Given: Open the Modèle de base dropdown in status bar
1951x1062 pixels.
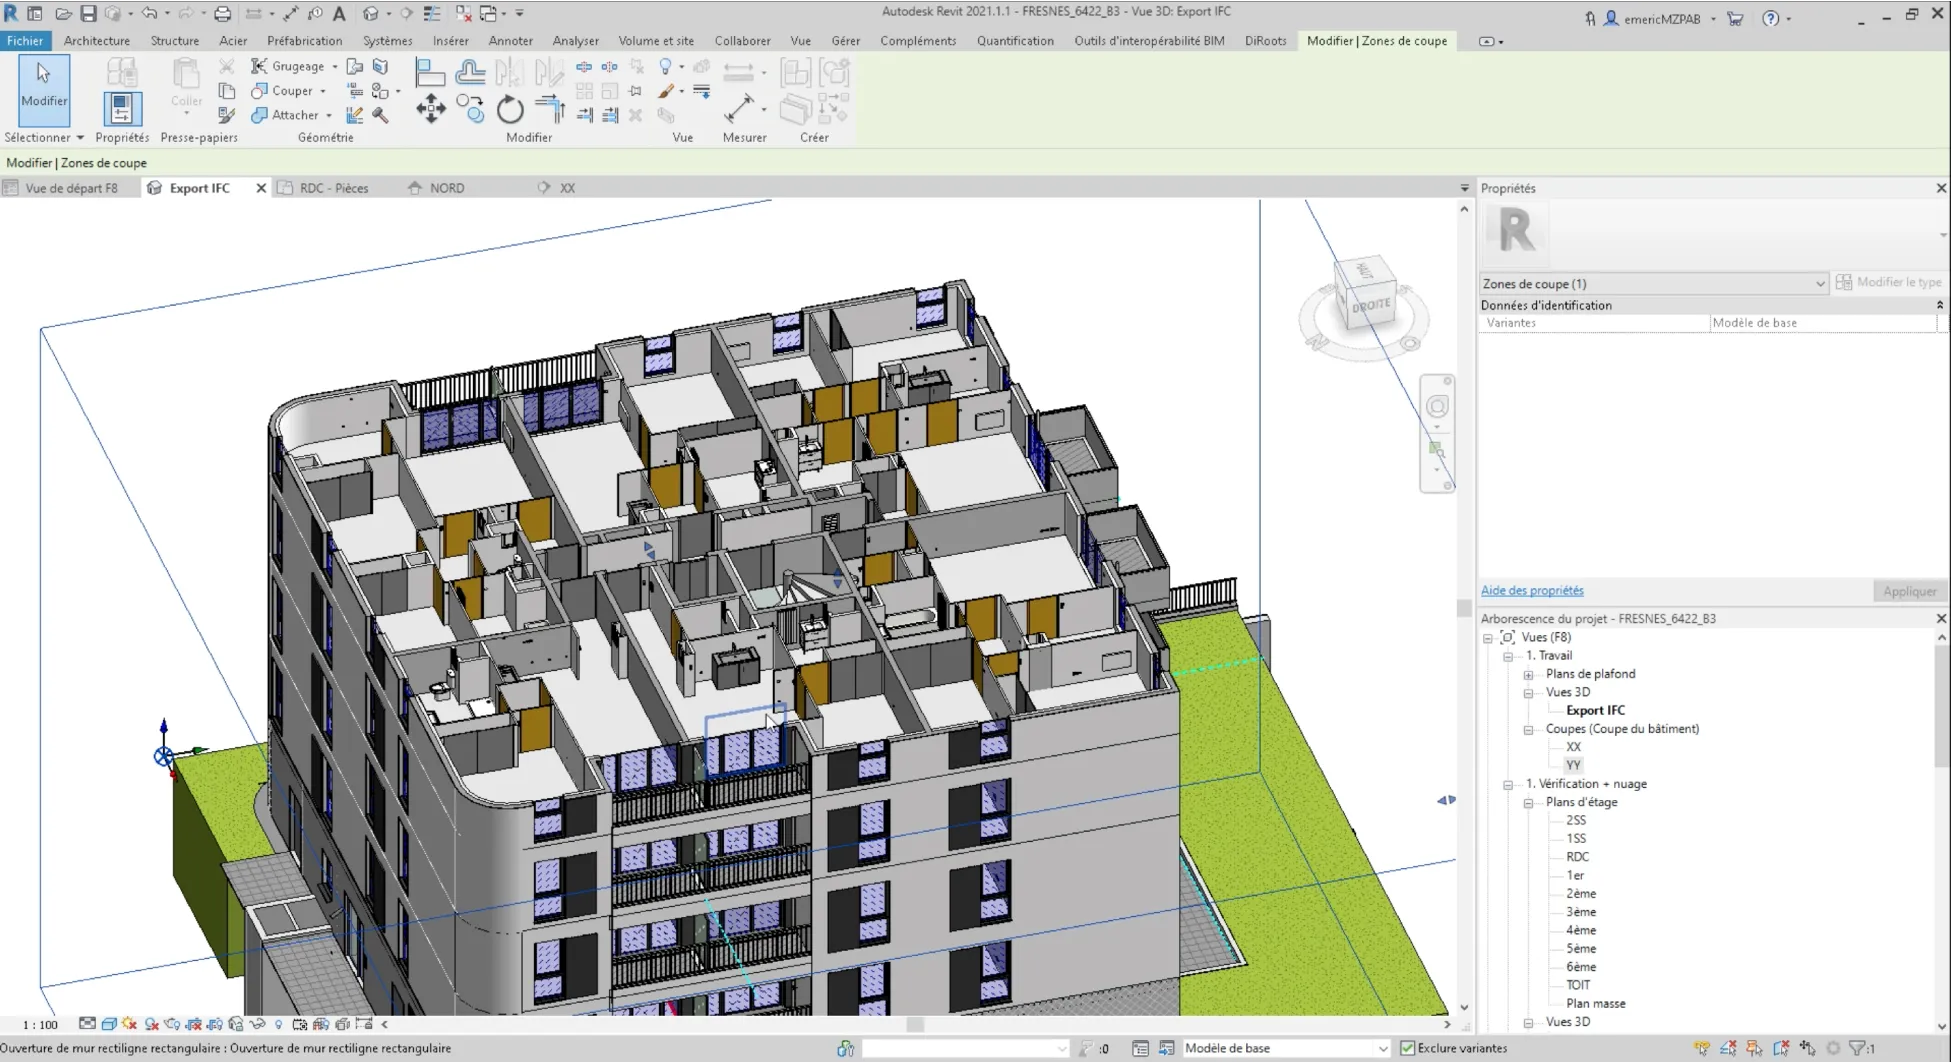Looking at the screenshot, I should [1382, 1048].
